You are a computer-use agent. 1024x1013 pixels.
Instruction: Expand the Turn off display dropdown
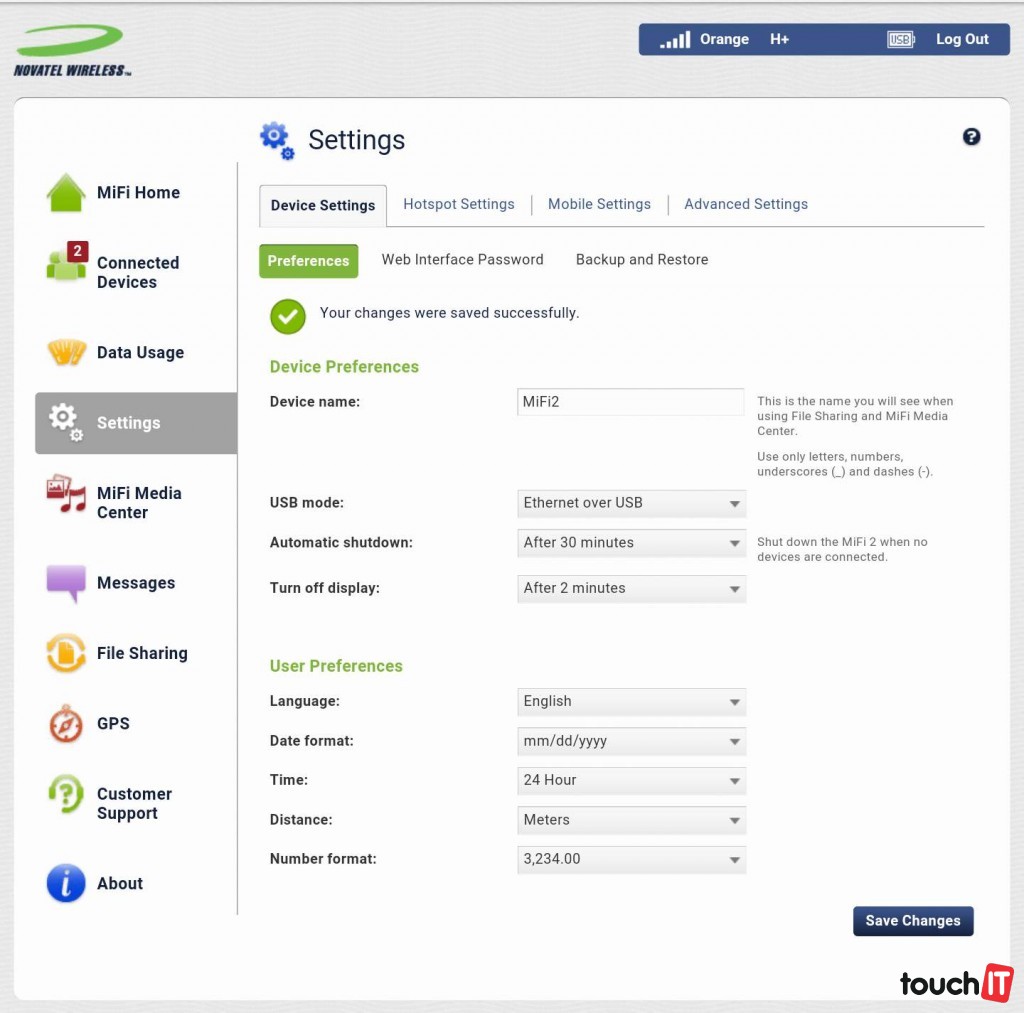click(631, 588)
